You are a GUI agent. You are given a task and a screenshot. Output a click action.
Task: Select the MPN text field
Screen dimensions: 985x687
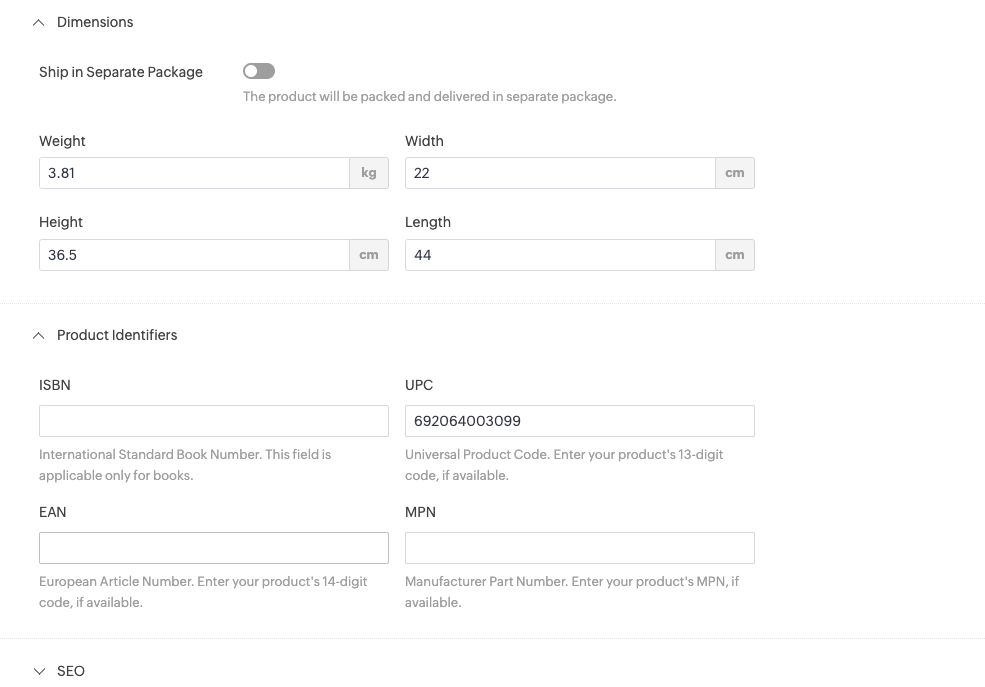pyautogui.click(x=579, y=548)
